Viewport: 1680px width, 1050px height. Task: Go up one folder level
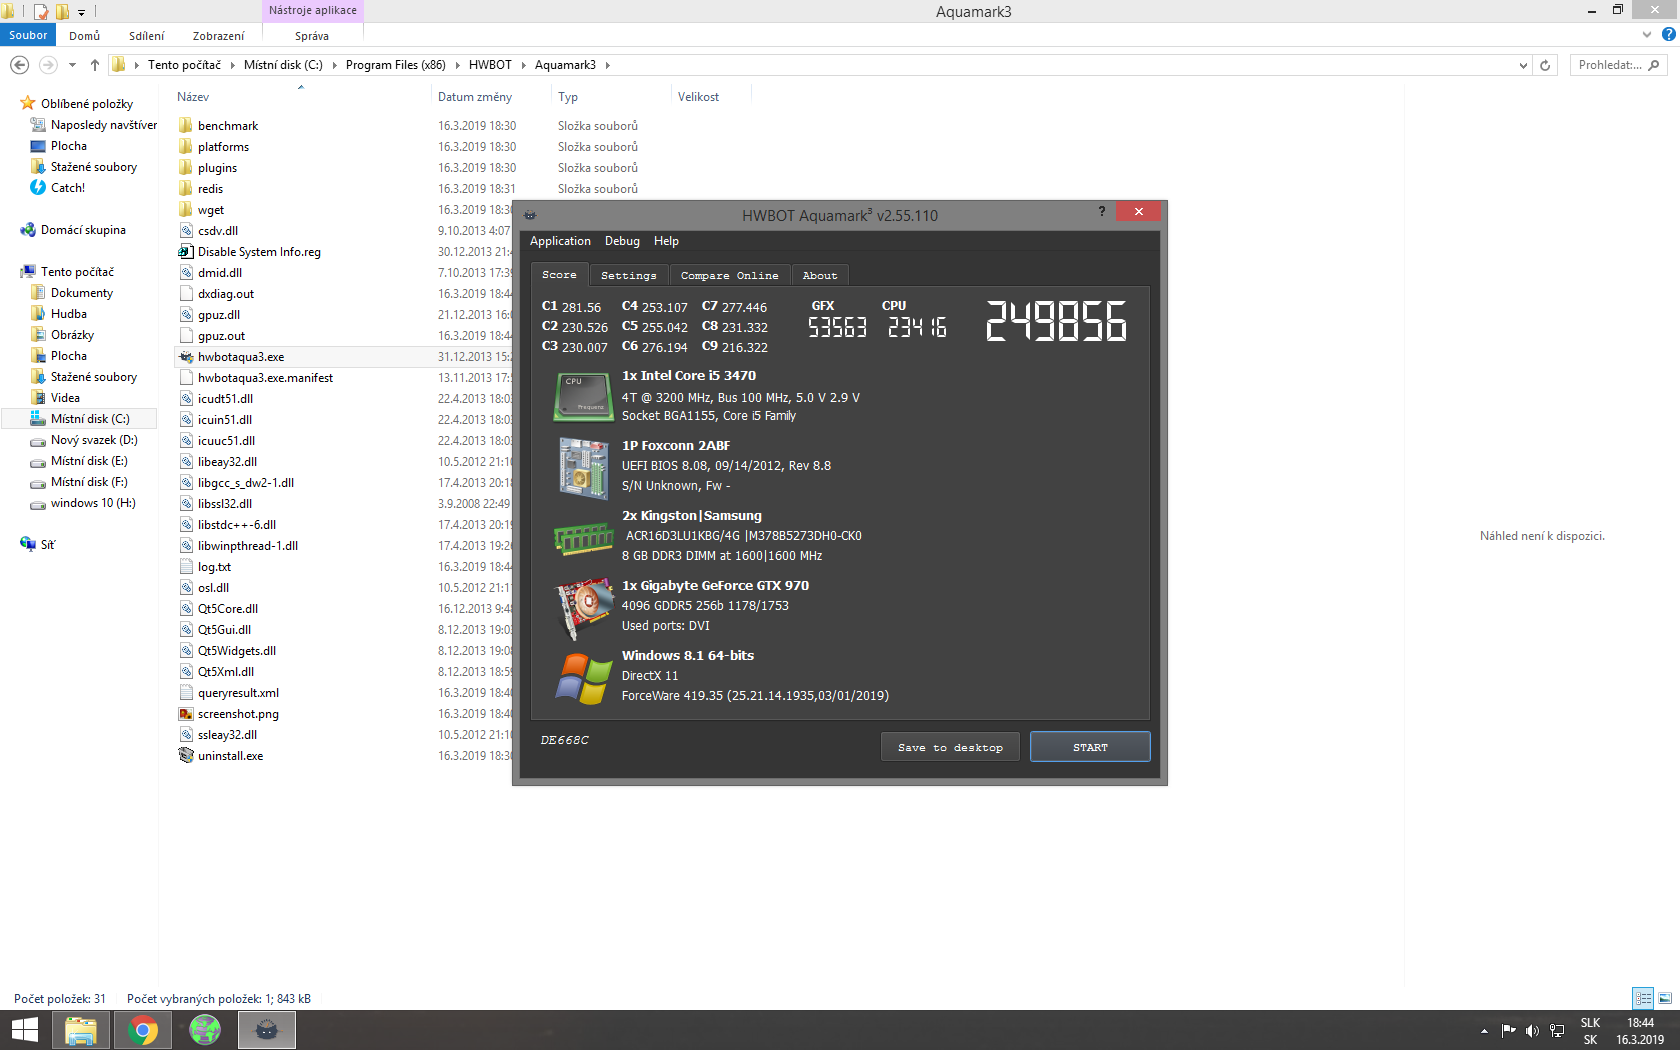click(95, 65)
